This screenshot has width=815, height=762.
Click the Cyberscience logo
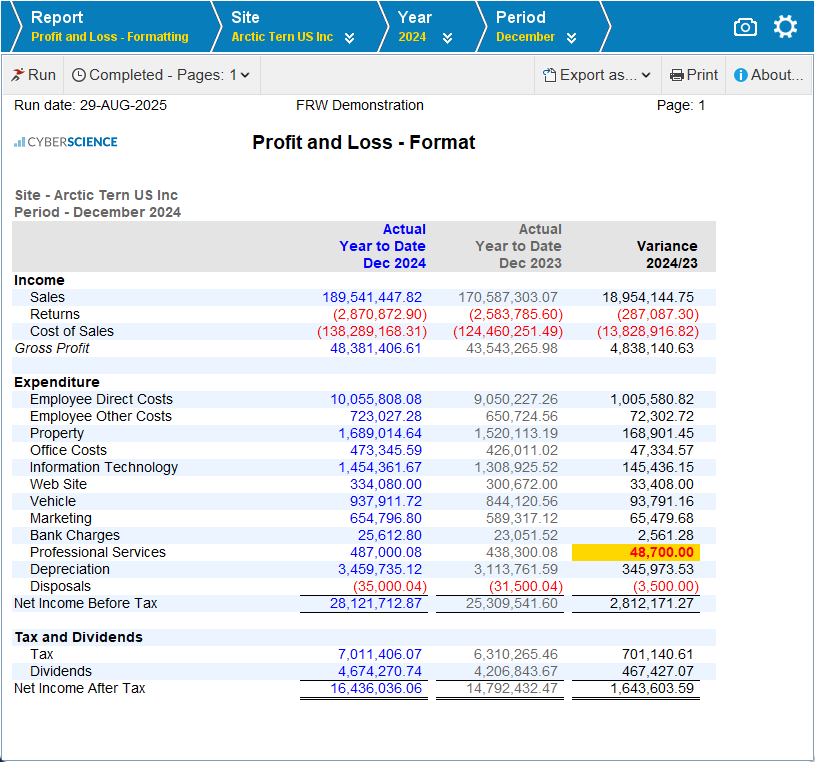coord(66,142)
